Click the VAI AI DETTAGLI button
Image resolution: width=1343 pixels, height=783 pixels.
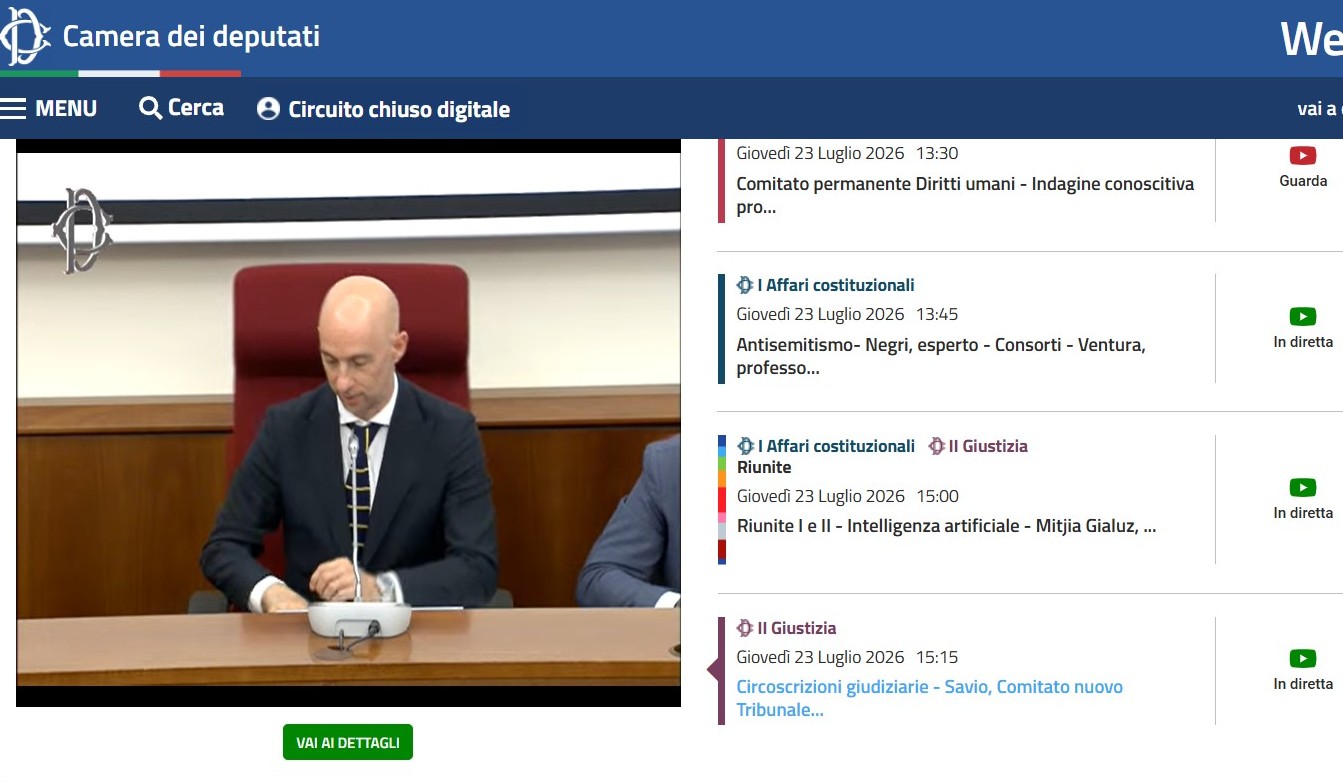pos(348,742)
